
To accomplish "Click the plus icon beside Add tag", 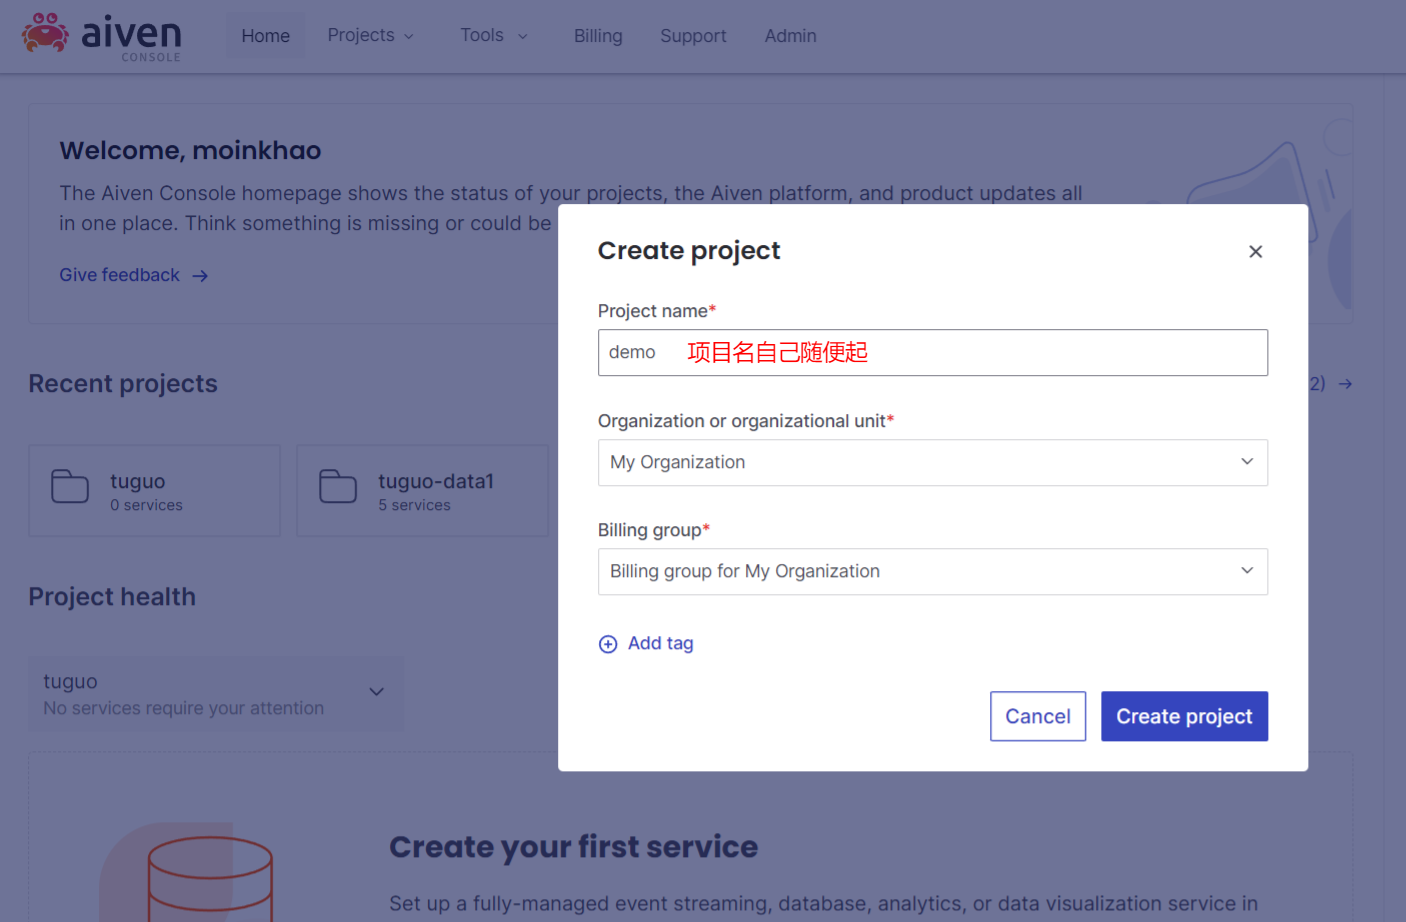I will pos(608,644).
